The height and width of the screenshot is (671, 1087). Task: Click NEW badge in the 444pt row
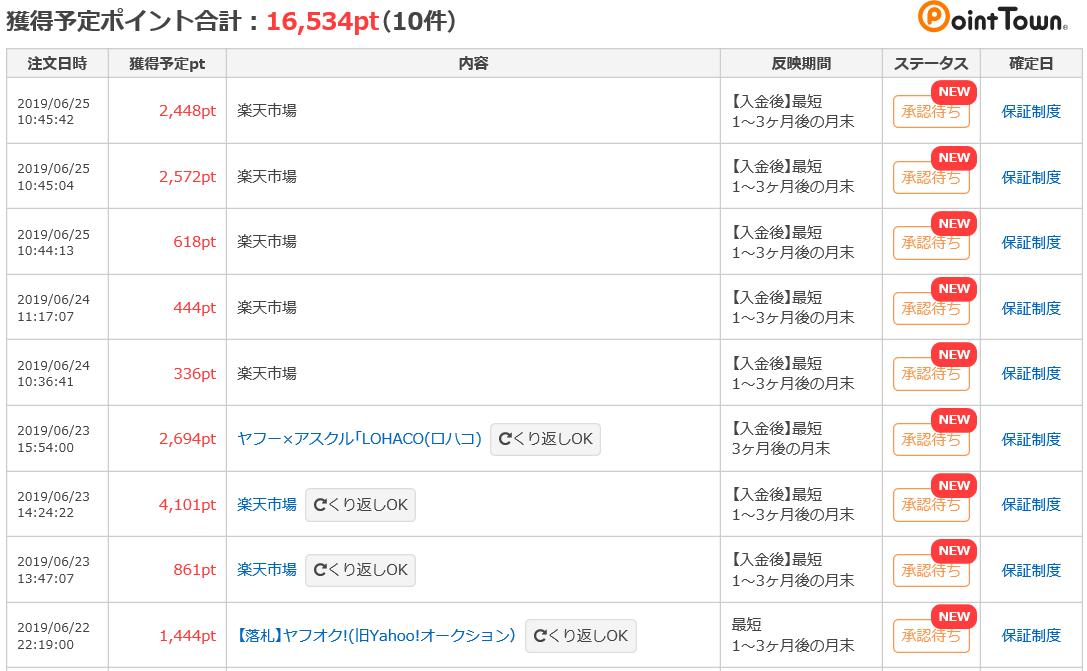[954, 289]
